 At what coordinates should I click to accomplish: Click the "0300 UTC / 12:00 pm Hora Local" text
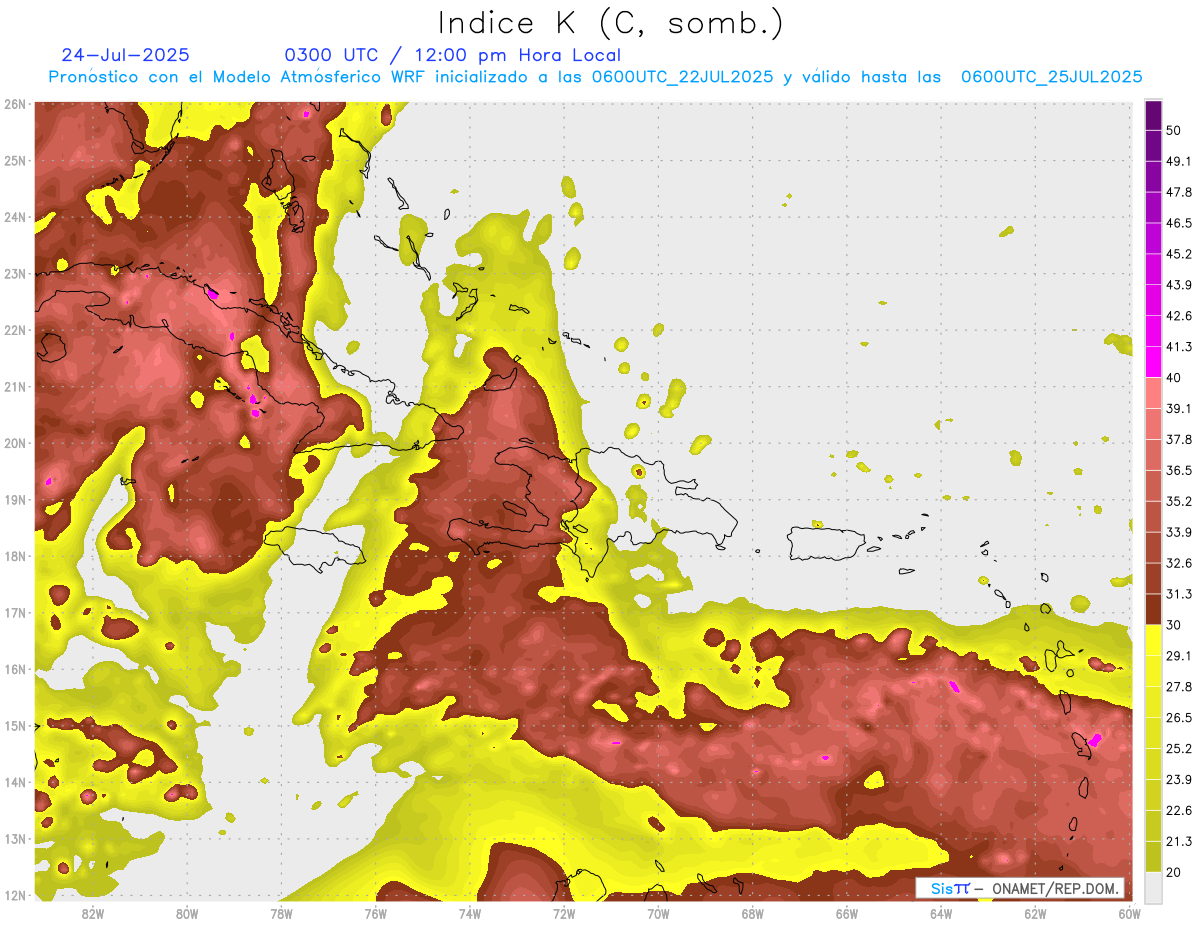tap(452, 55)
